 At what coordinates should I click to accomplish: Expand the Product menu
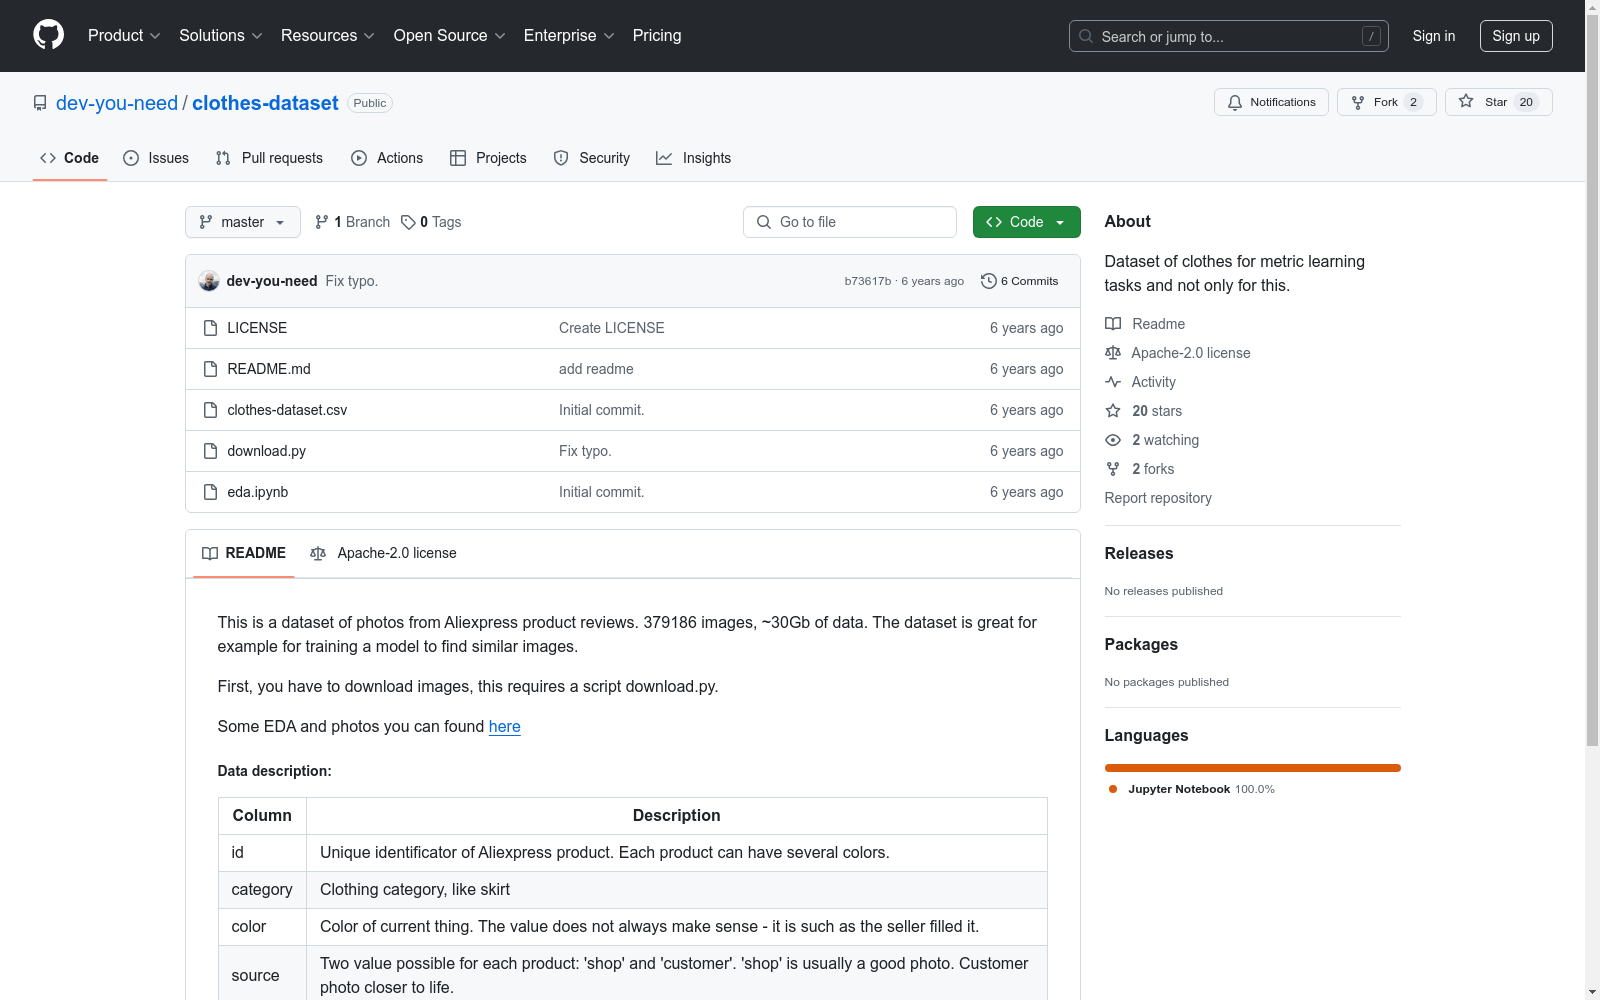pos(124,36)
